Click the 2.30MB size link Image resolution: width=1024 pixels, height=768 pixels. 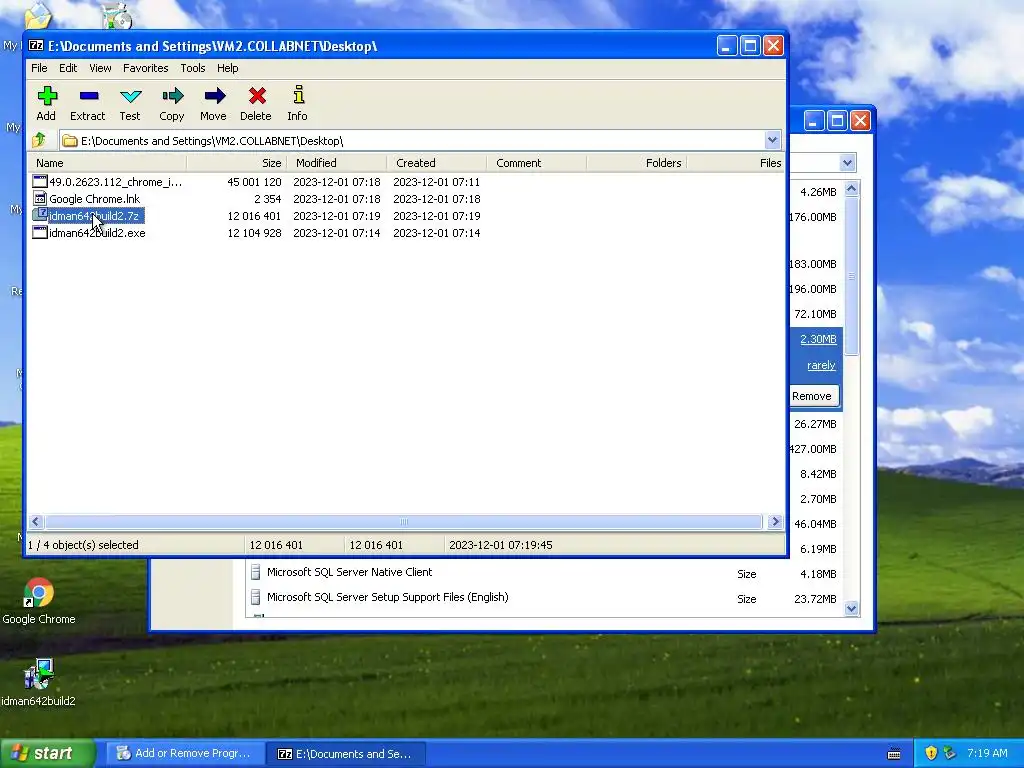(818, 339)
